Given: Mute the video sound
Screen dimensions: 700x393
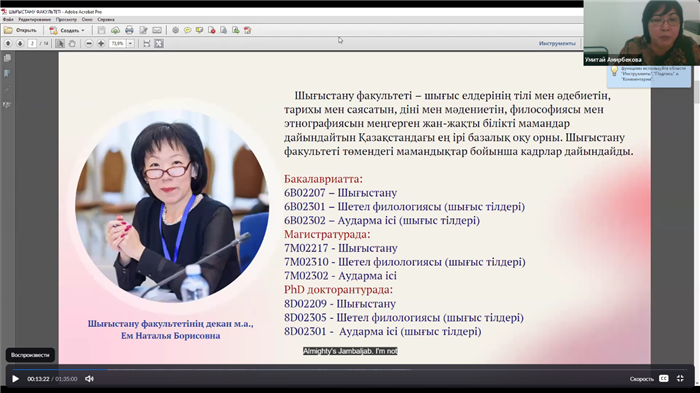Looking at the screenshot, I should [x=89, y=379].
